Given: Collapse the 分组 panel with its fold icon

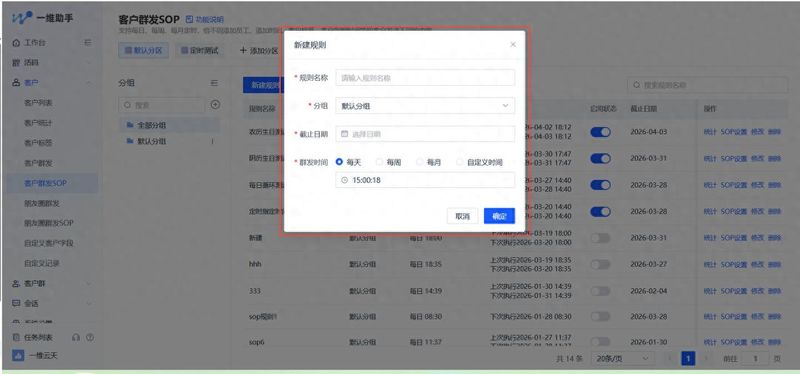Looking at the screenshot, I should [x=214, y=83].
